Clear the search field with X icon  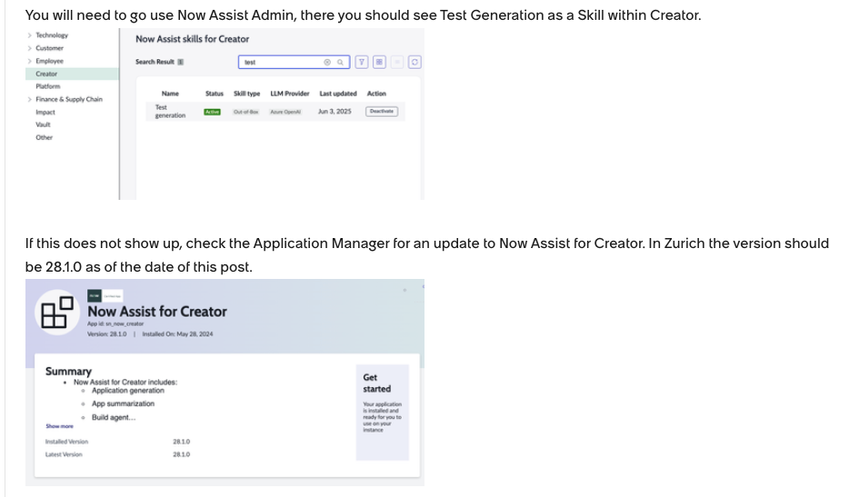pos(327,62)
